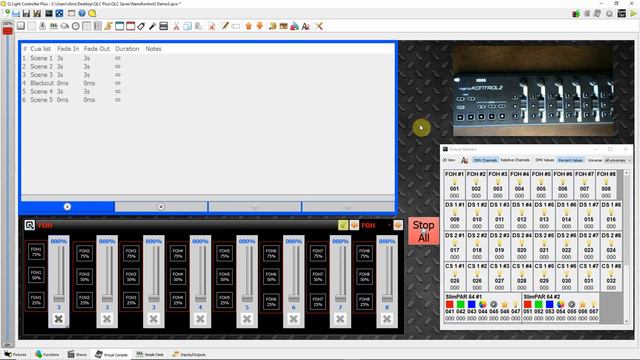Click the Cut scissors icon
Screen dimensions: 640x360
pyautogui.click(x=176, y=26)
